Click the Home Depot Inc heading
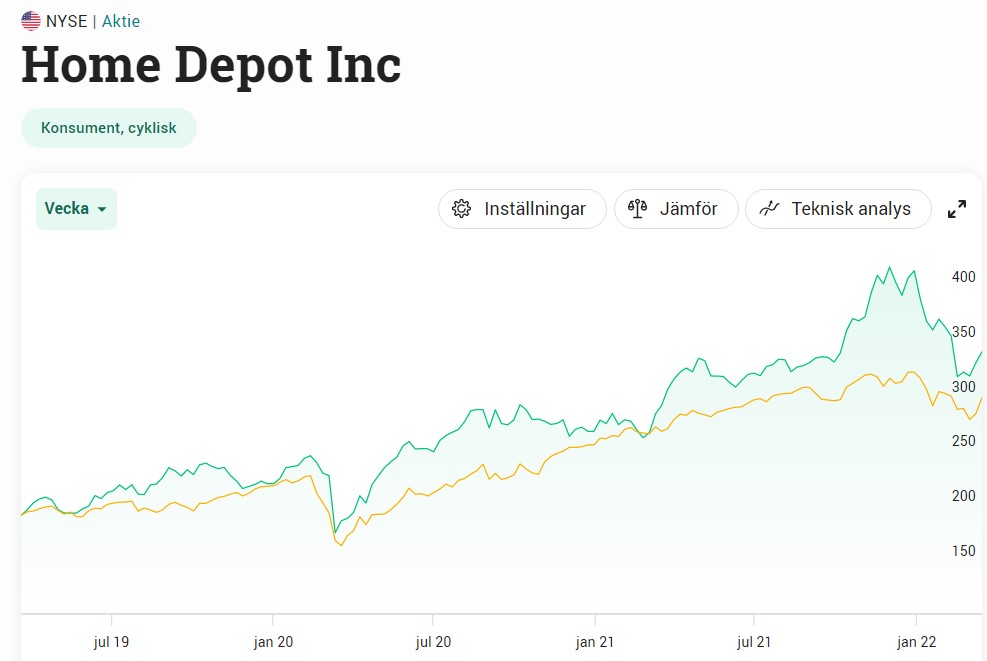987x661 pixels. [x=211, y=65]
